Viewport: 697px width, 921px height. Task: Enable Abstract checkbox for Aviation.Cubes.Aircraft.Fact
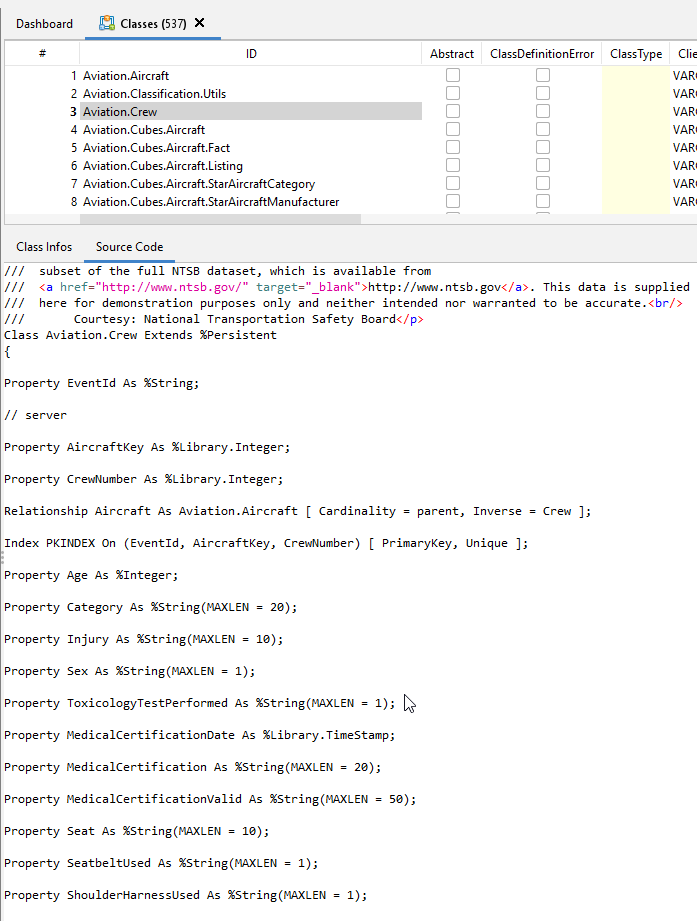point(453,148)
